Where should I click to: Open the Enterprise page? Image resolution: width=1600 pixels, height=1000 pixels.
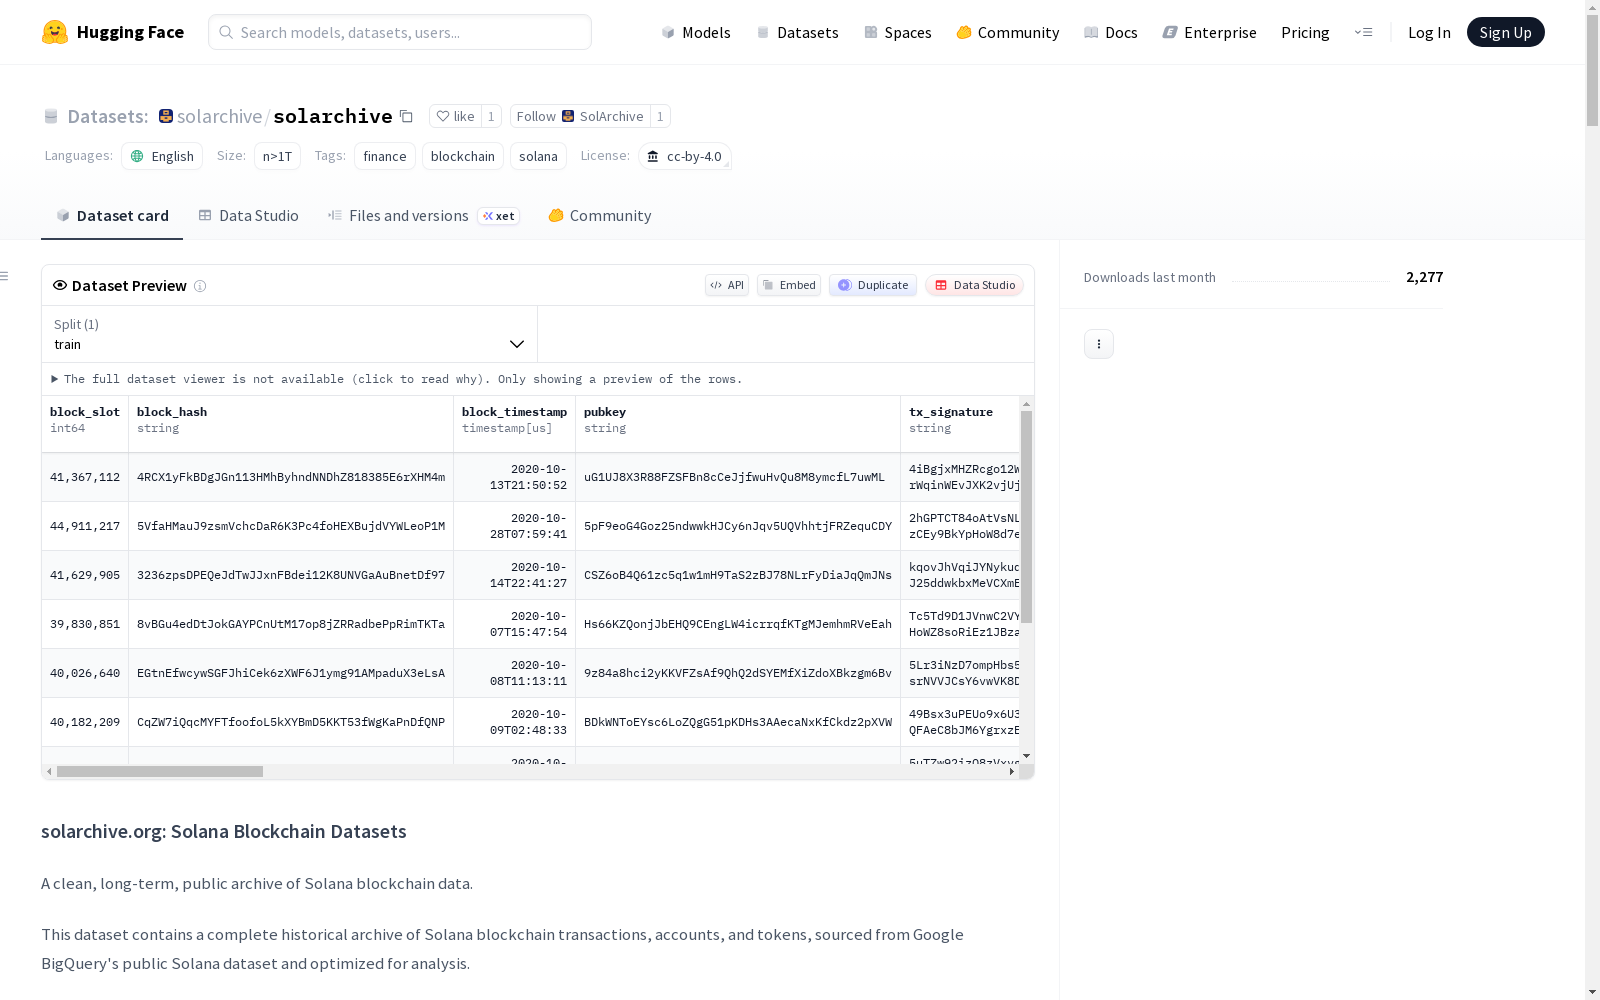pyautogui.click(x=1210, y=32)
